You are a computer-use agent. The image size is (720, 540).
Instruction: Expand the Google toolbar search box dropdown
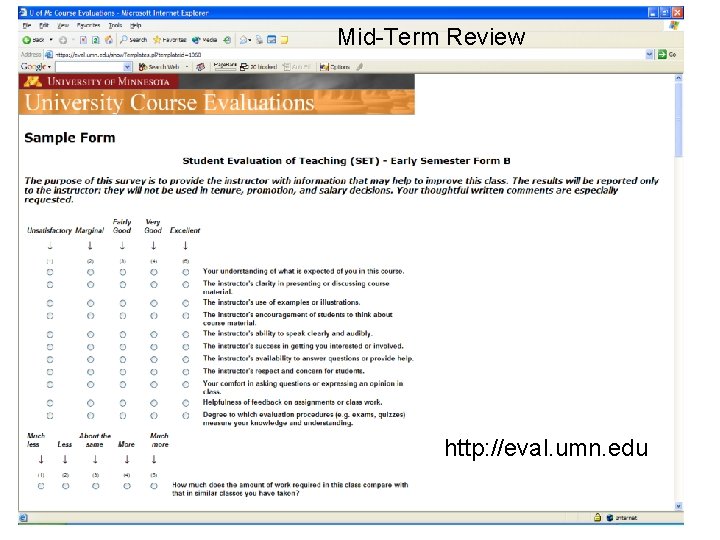(x=127, y=67)
